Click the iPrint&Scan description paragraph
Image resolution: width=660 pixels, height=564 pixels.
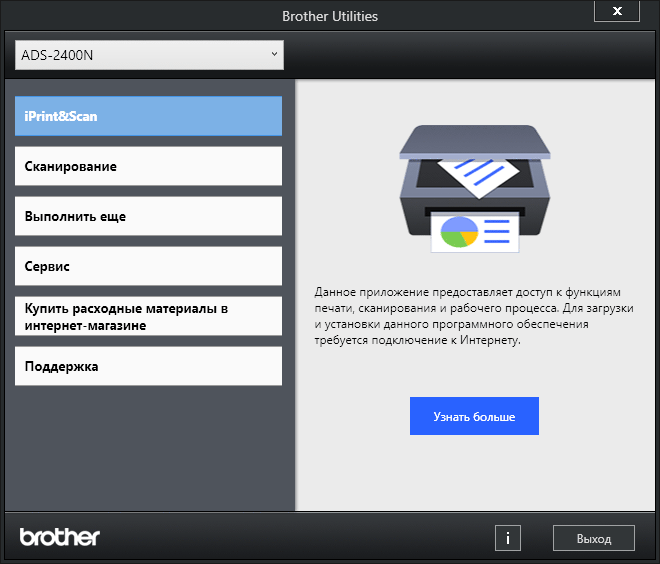pyautogui.click(x=474, y=316)
